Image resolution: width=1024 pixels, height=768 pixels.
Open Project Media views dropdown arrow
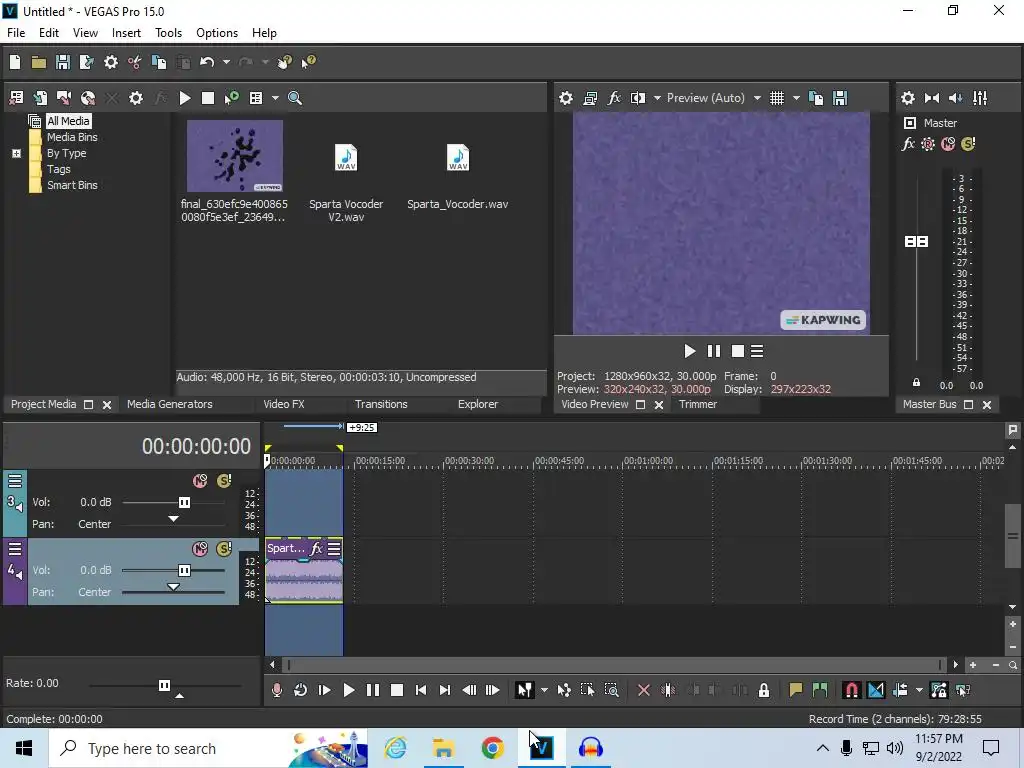pyautogui.click(x=275, y=98)
